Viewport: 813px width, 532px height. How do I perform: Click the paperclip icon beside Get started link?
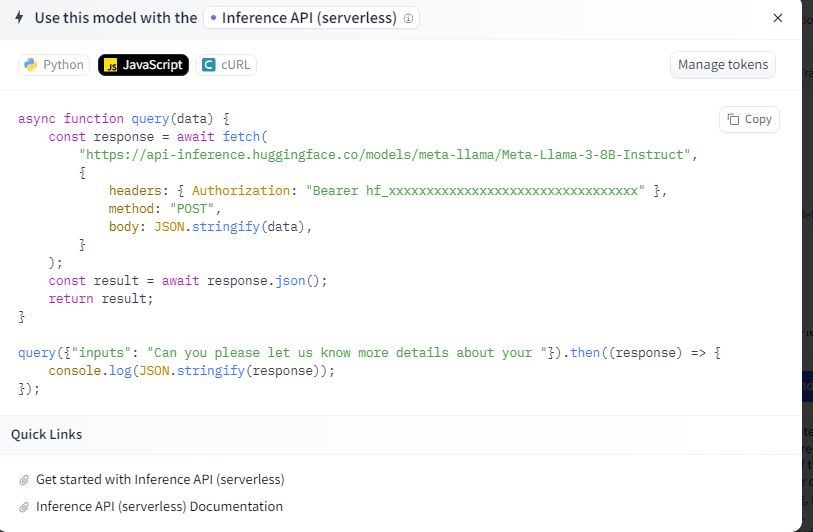coord(24,480)
